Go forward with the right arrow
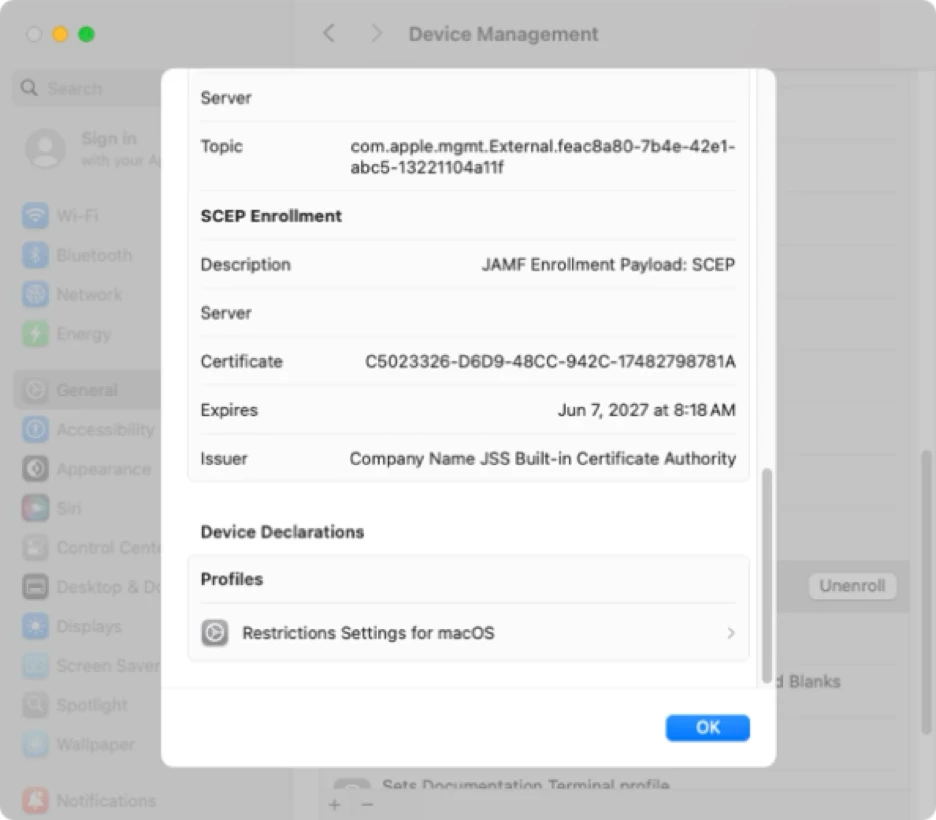 coord(375,33)
